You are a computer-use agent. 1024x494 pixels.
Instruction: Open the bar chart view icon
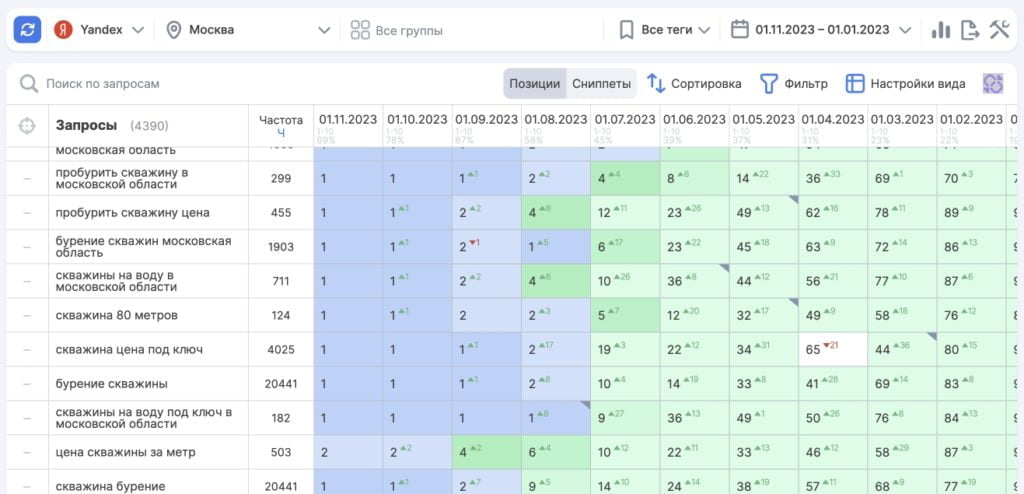(940, 30)
